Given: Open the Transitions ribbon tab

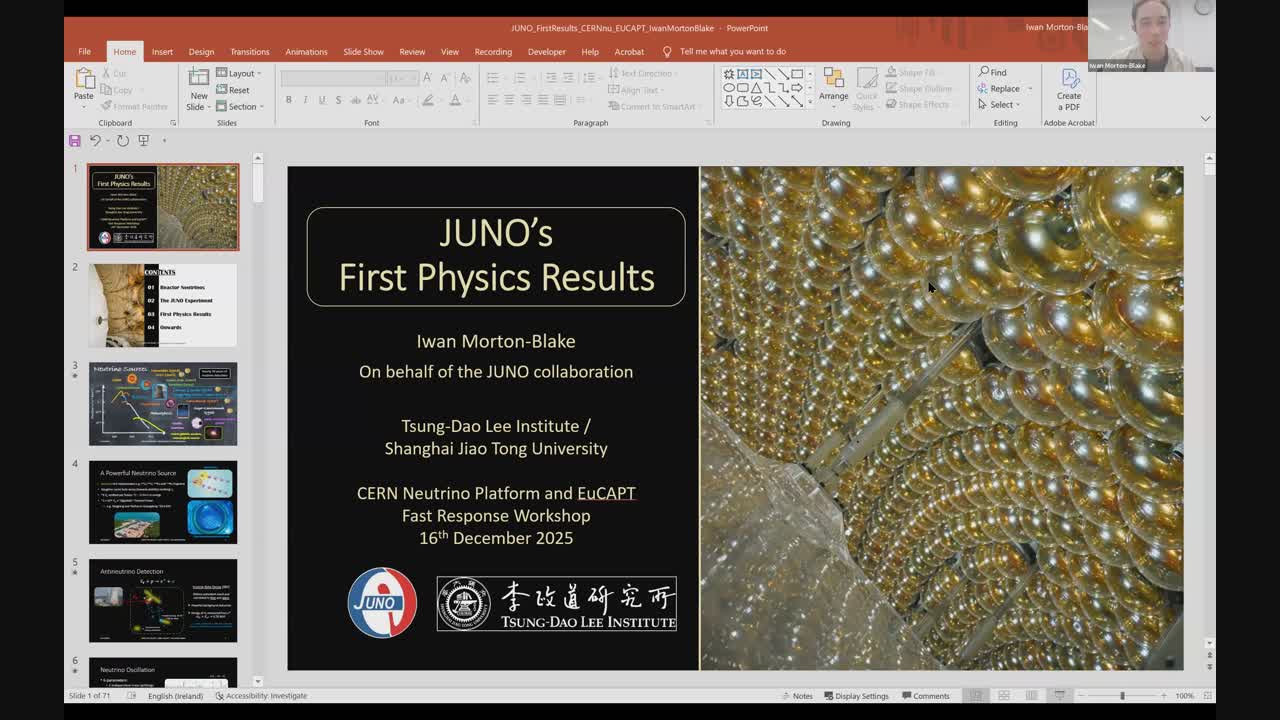Looking at the screenshot, I should [249, 52].
